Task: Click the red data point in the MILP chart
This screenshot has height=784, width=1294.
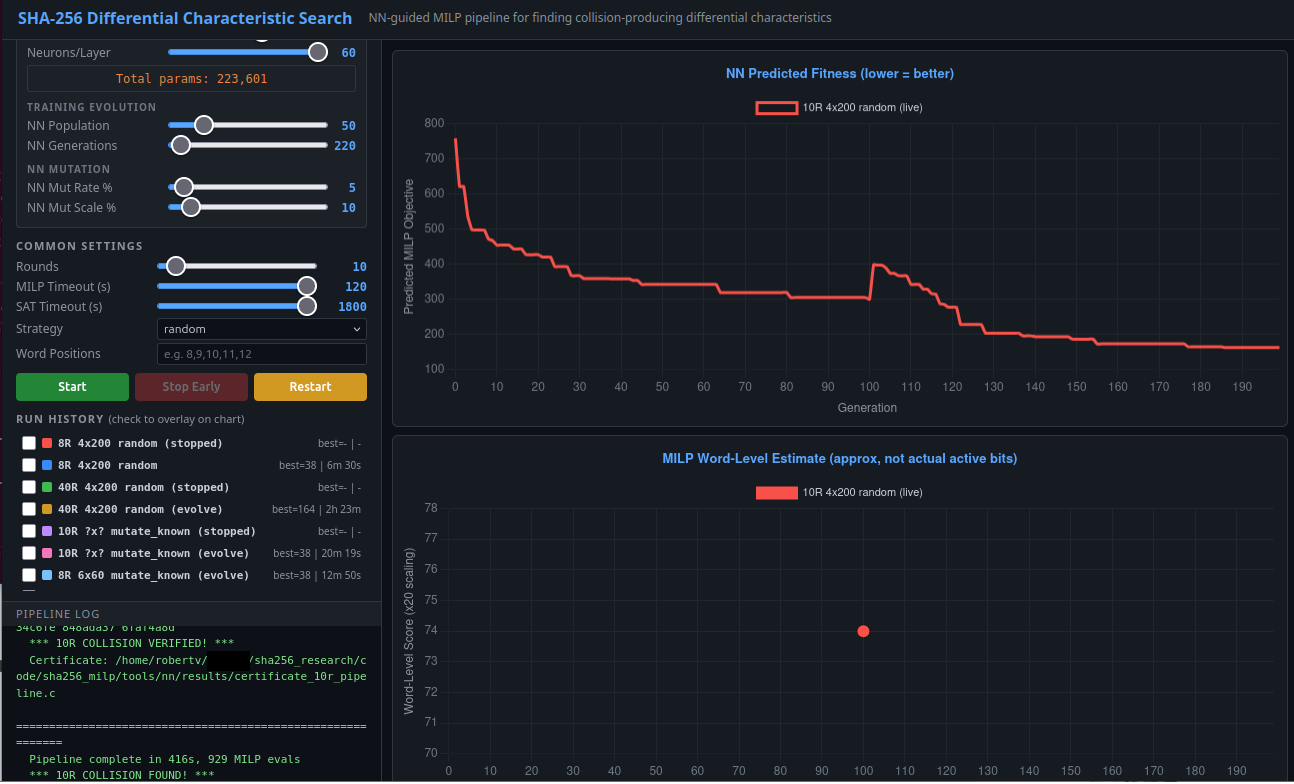Action: click(x=863, y=631)
